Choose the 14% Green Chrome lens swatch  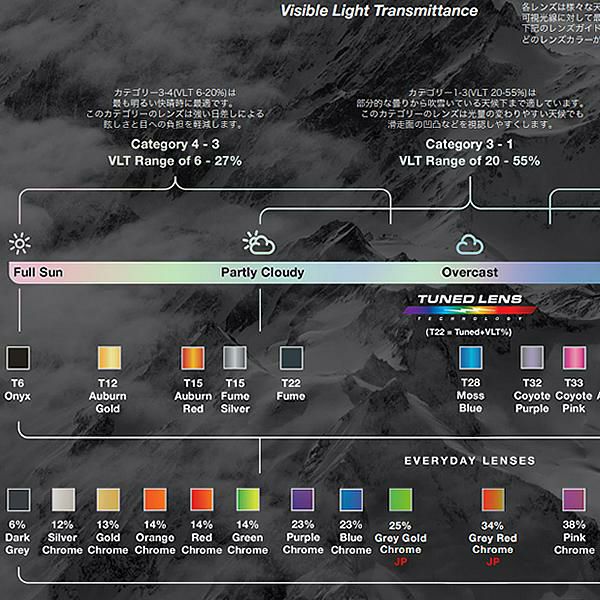pyautogui.click(x=247, y=499)
